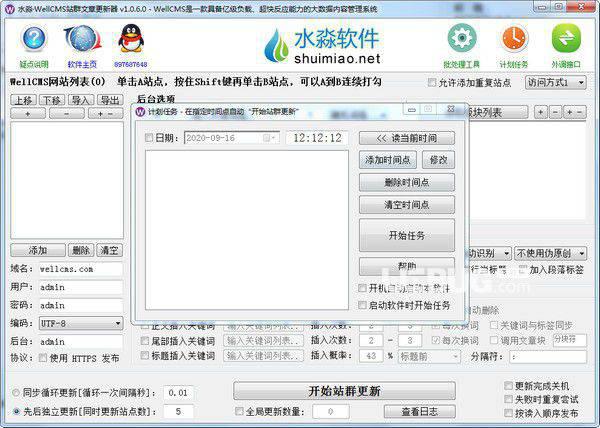Click 添加 button under site list

pos(38,251)
